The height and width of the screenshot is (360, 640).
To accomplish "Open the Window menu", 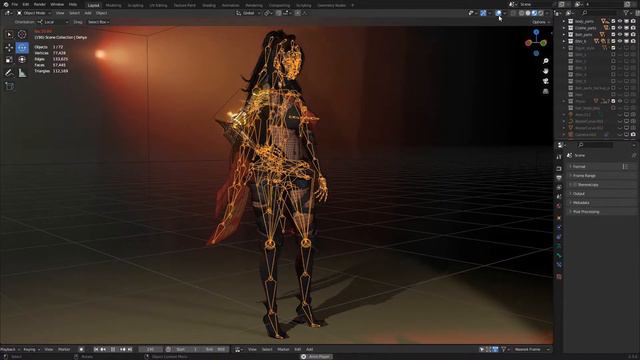I will click(x=57, y=4).
